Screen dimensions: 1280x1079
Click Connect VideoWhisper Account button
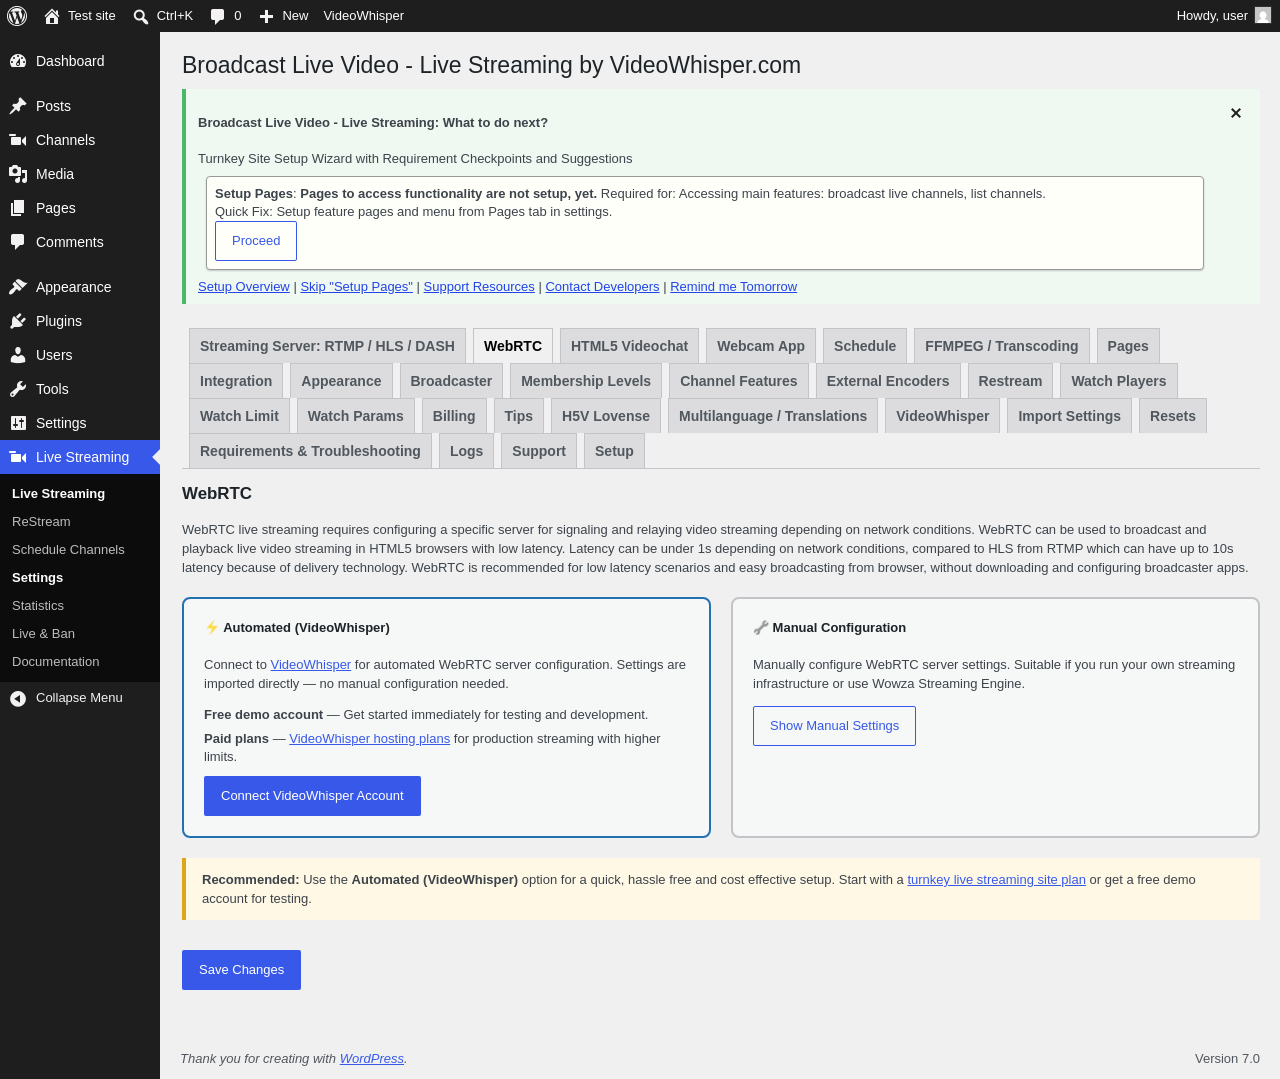(312, 796)
